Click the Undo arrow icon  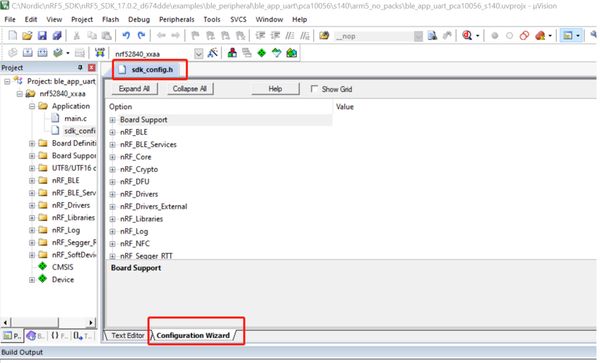pyautogui.click(x=126, y=36)
